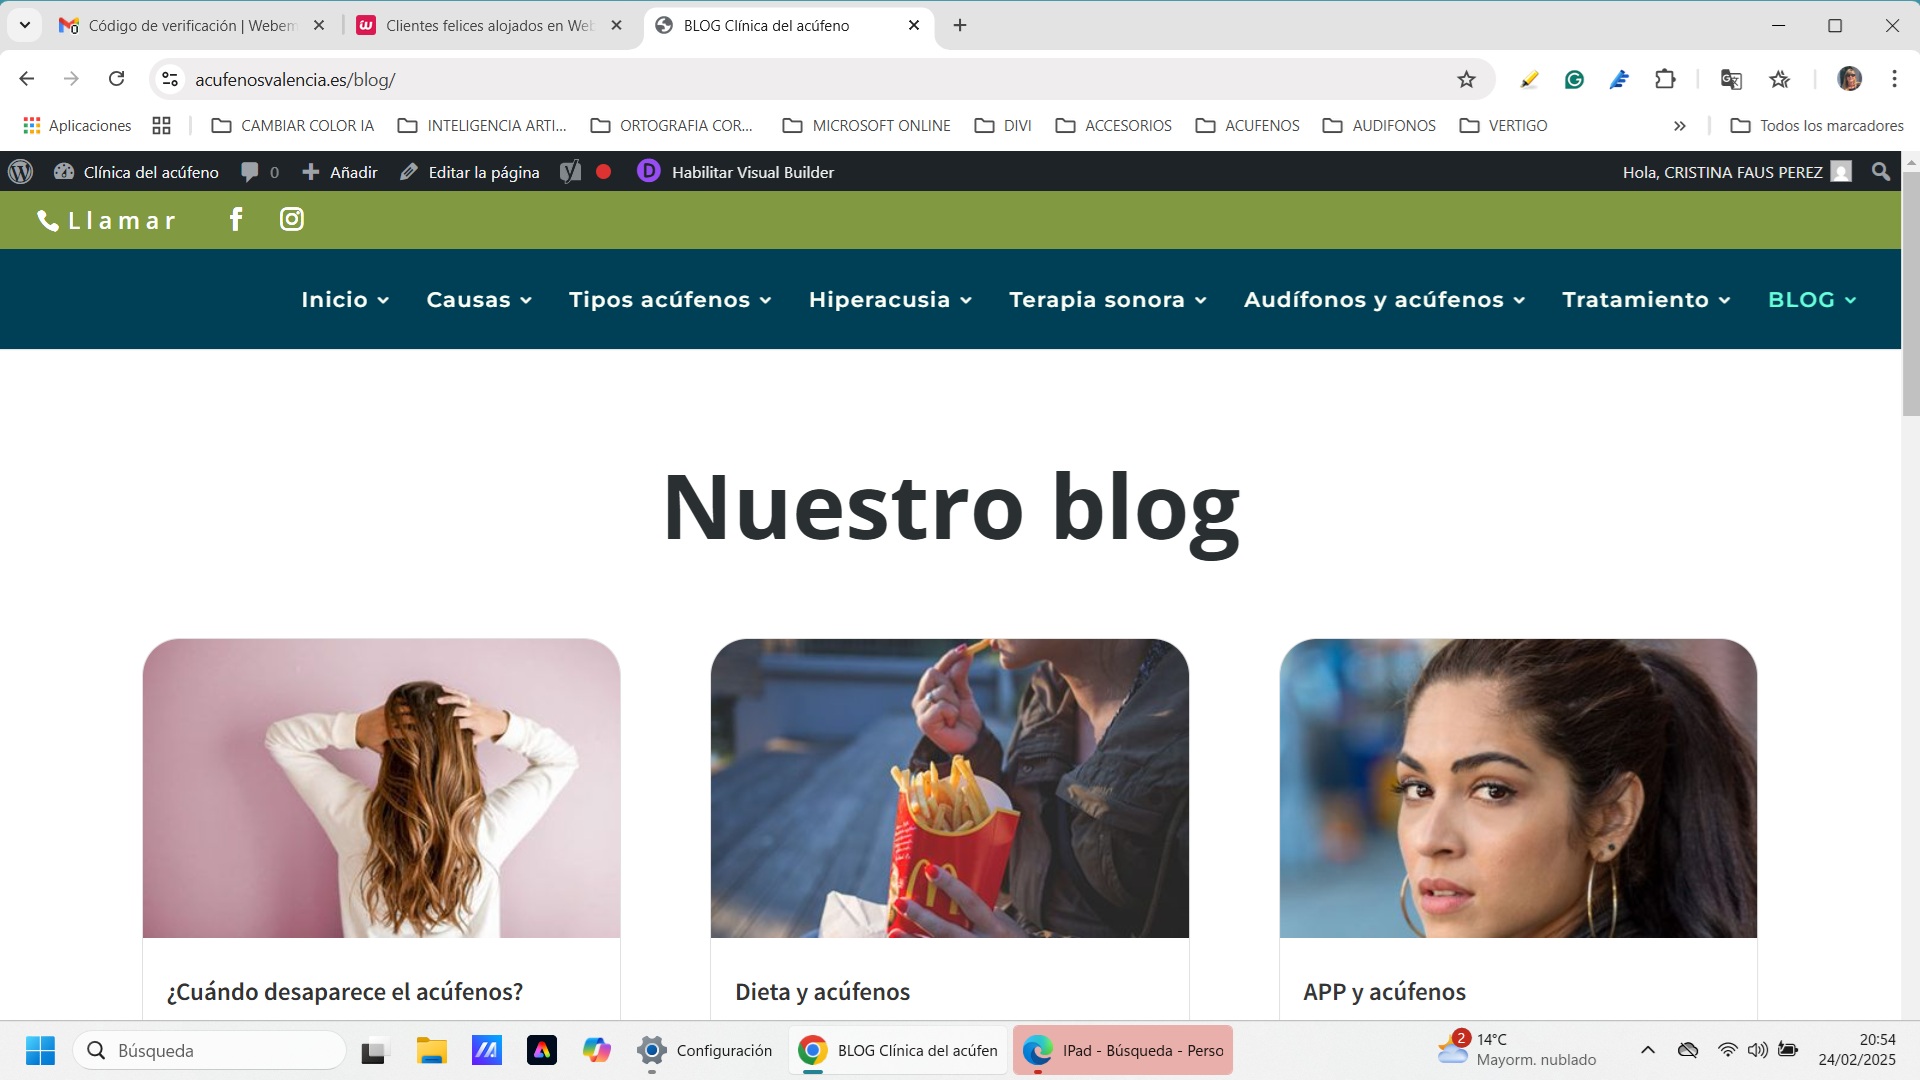Open the WordPress logo menu
The width and height of the screenshot is (1920, 1080).
21,172
